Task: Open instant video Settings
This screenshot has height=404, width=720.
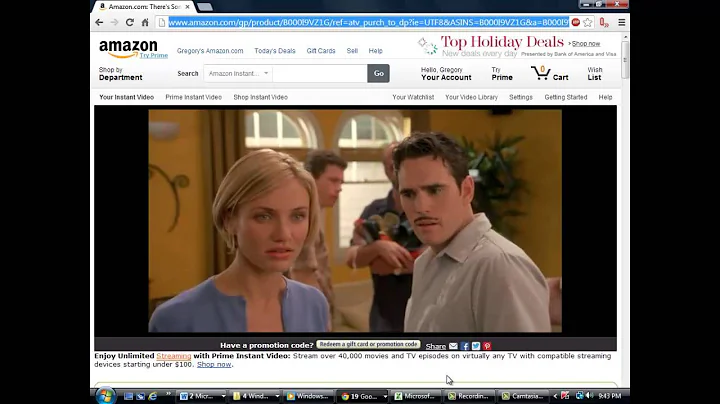Action: (521, 97)
